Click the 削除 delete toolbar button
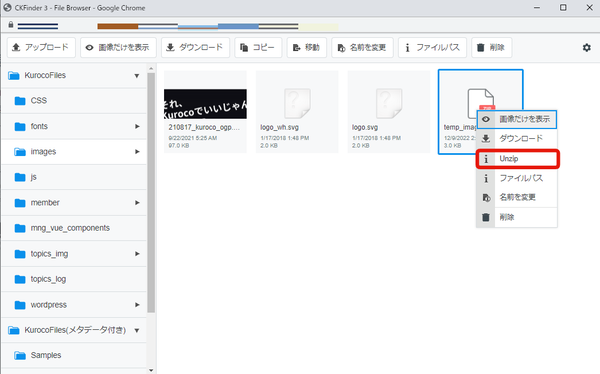The width and height of the screenshot is (600, 374). [492, 47]
